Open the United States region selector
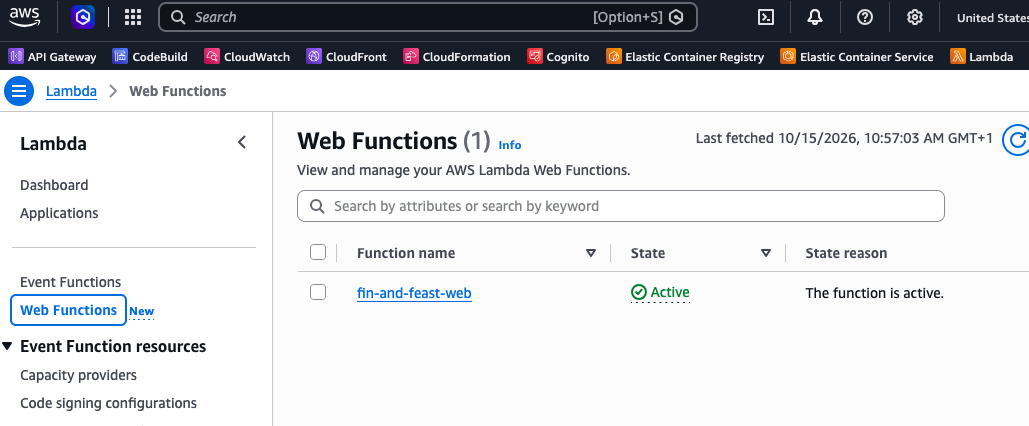The image size is (1029, 426). point(992,18)
